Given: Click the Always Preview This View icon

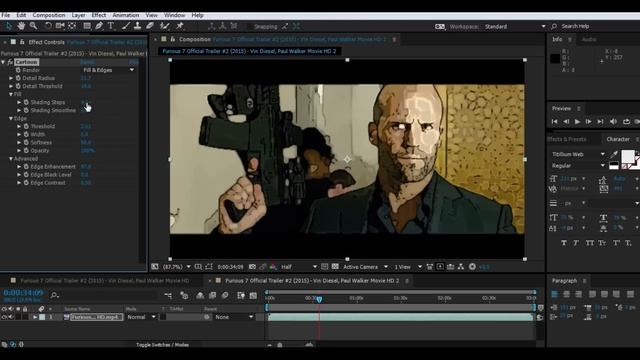Looking at the screenshot, I should point(155,267).
